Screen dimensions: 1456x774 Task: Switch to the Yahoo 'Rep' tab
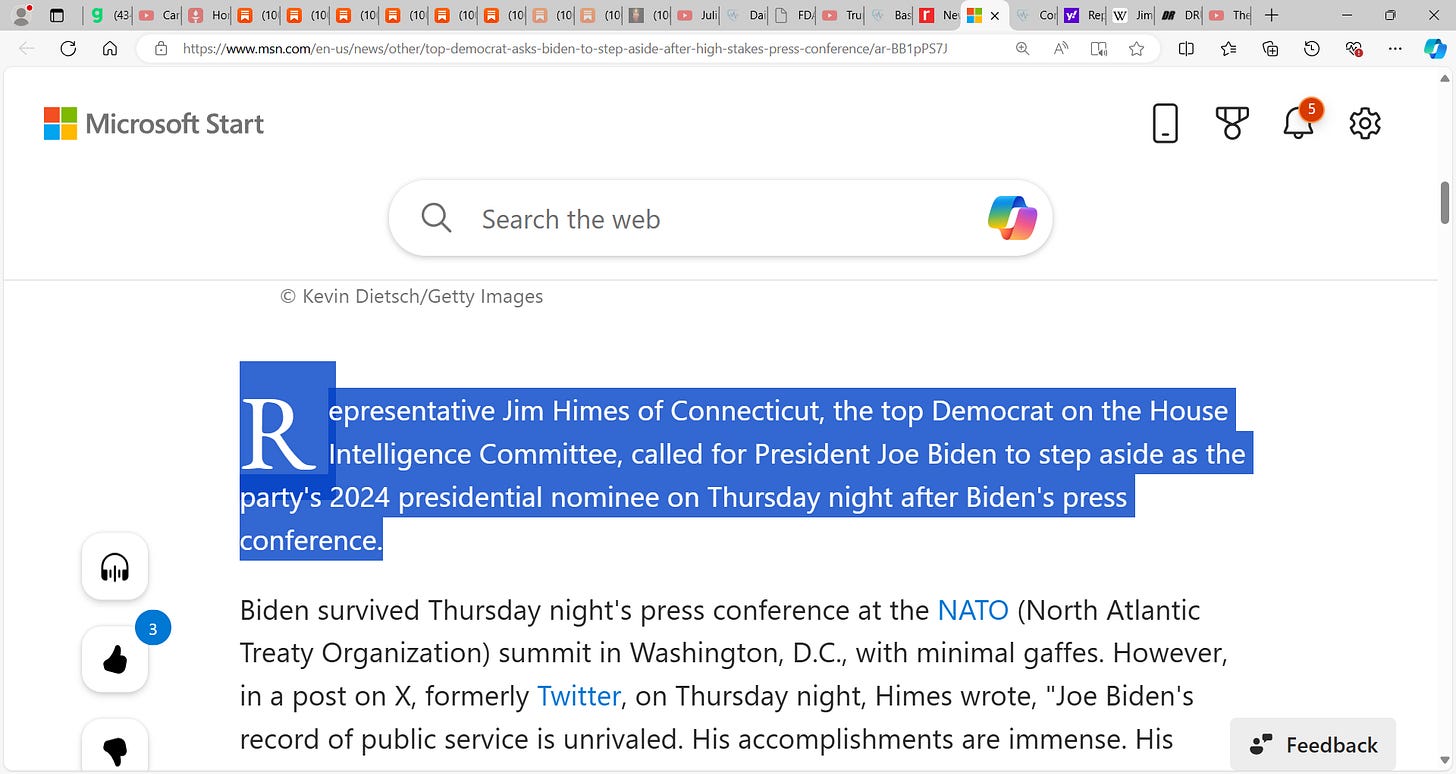pyautogui.click(x=1085, y=15)
